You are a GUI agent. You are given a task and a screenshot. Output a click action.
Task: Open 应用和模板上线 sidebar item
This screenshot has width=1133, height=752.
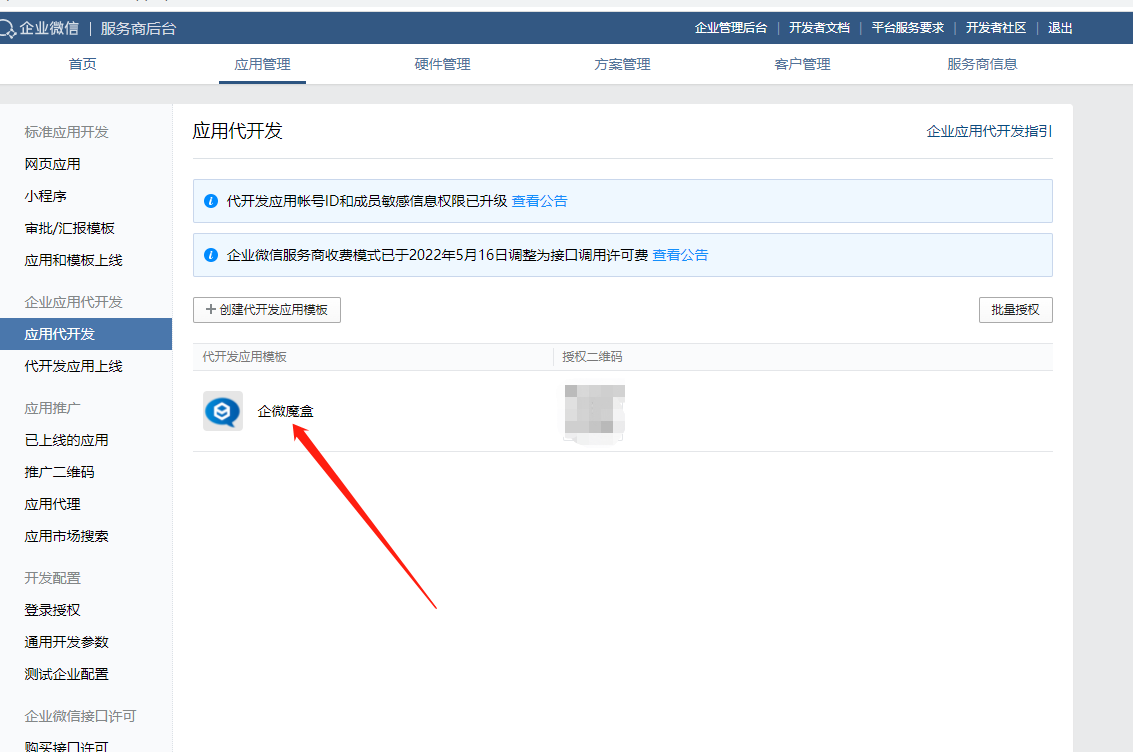73,260
